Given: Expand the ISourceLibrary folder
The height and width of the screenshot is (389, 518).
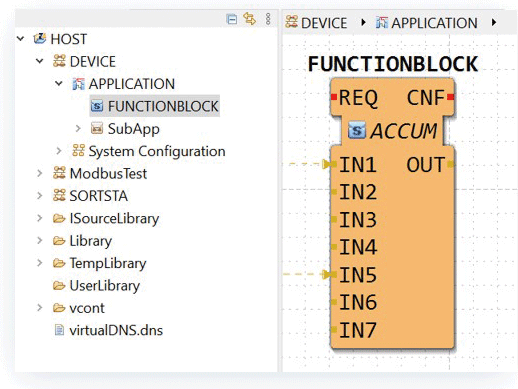Looking at the screenshot, I should (x=40, y=218).
